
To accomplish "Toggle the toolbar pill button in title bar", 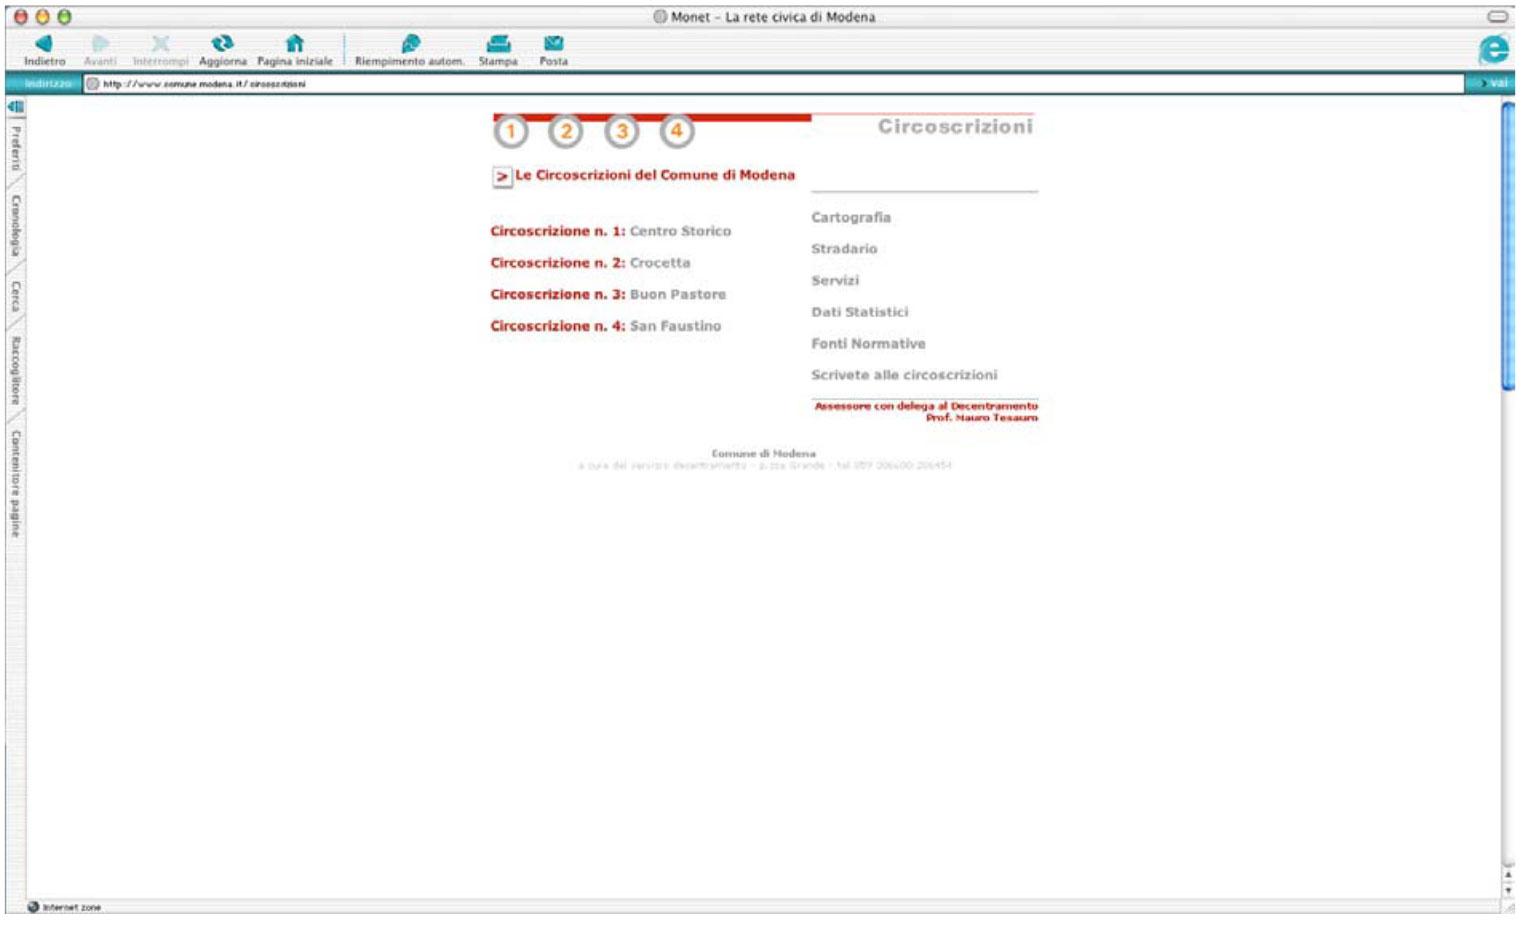I will click(1497, 17).
